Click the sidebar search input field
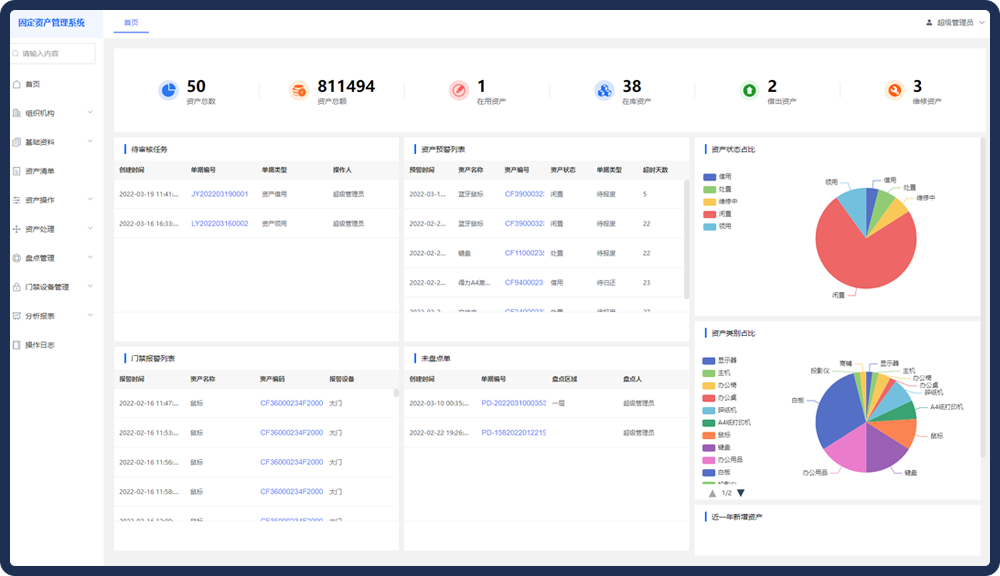Screen dimensions: 1000x576 [x=57, y=53]
